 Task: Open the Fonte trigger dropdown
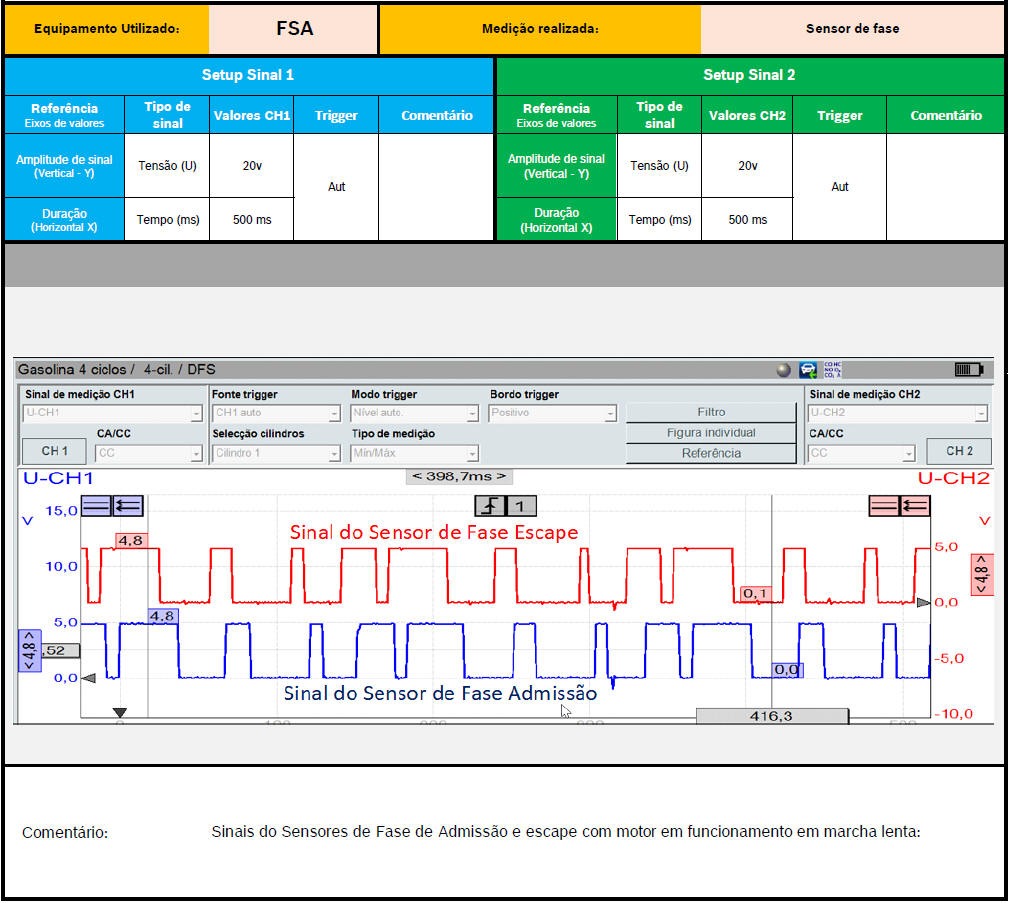point(276,413)
